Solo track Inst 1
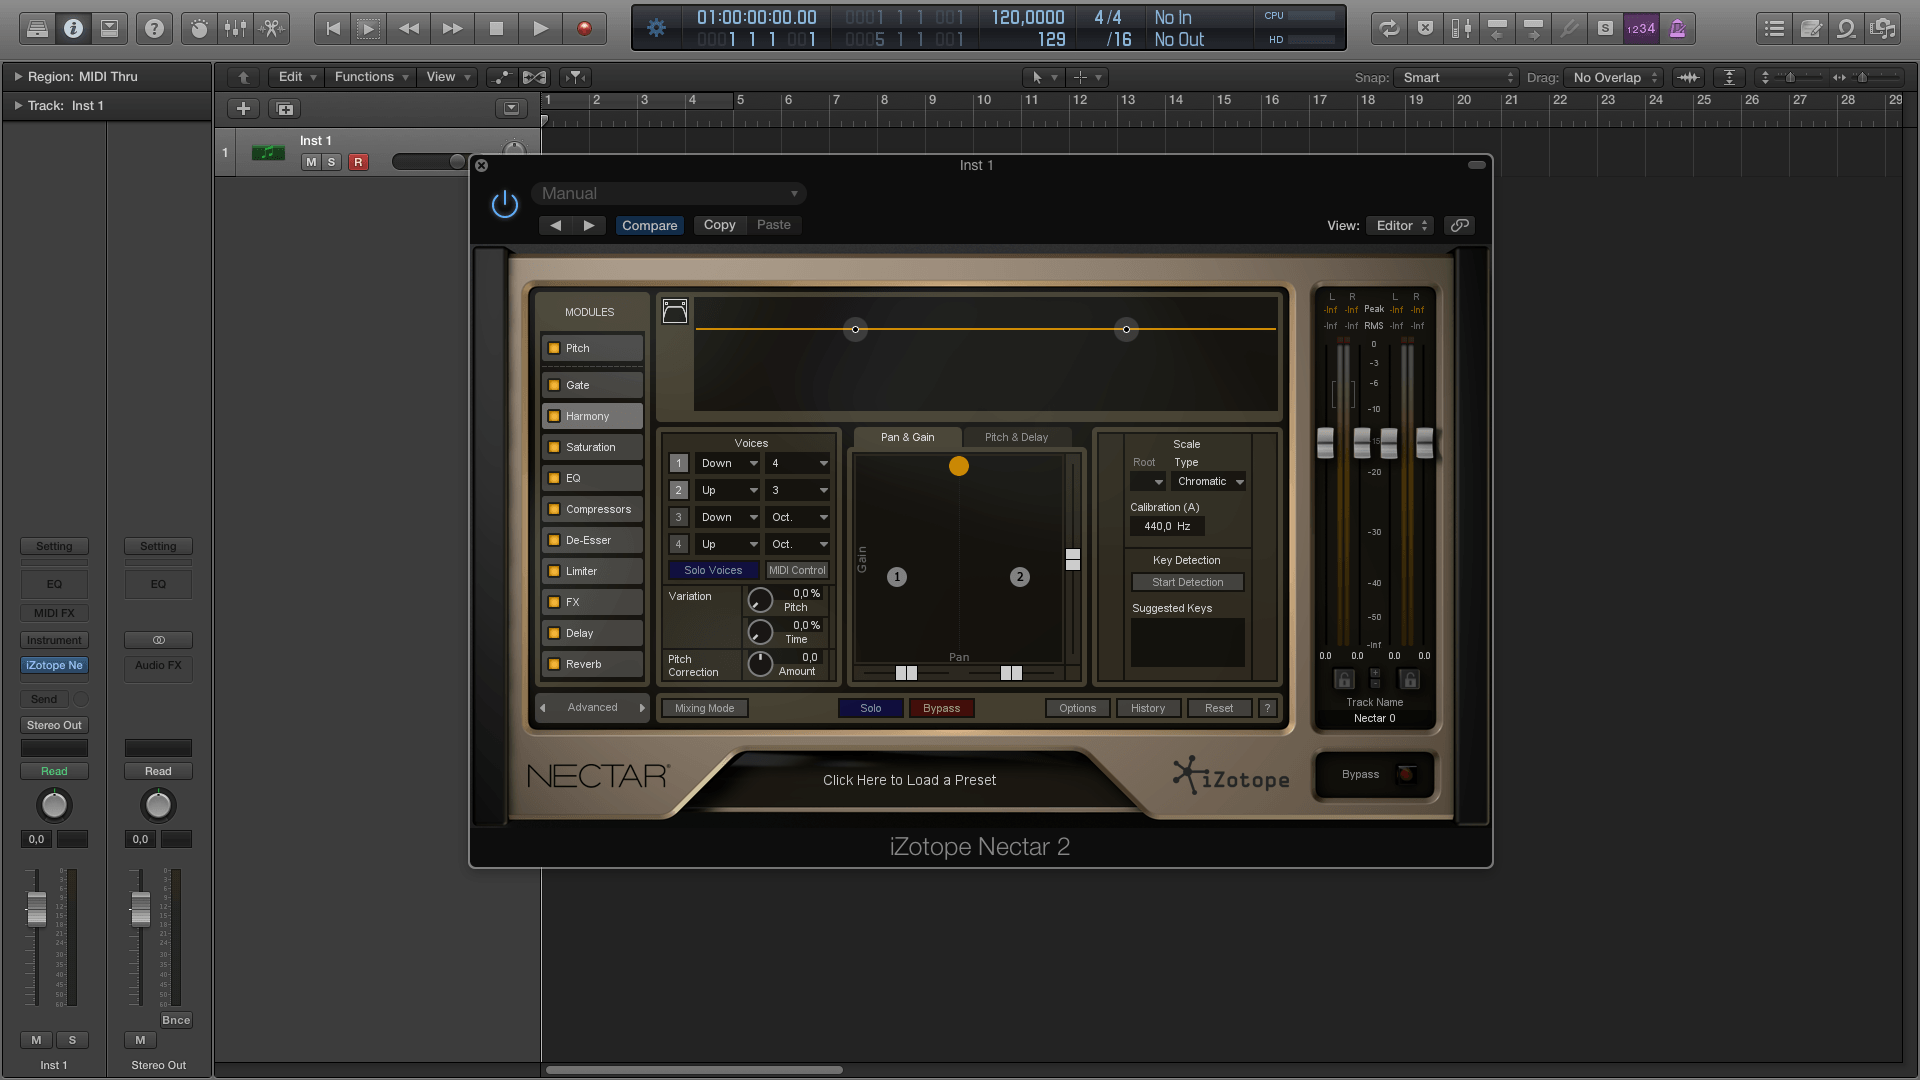 tap(331, 162)
